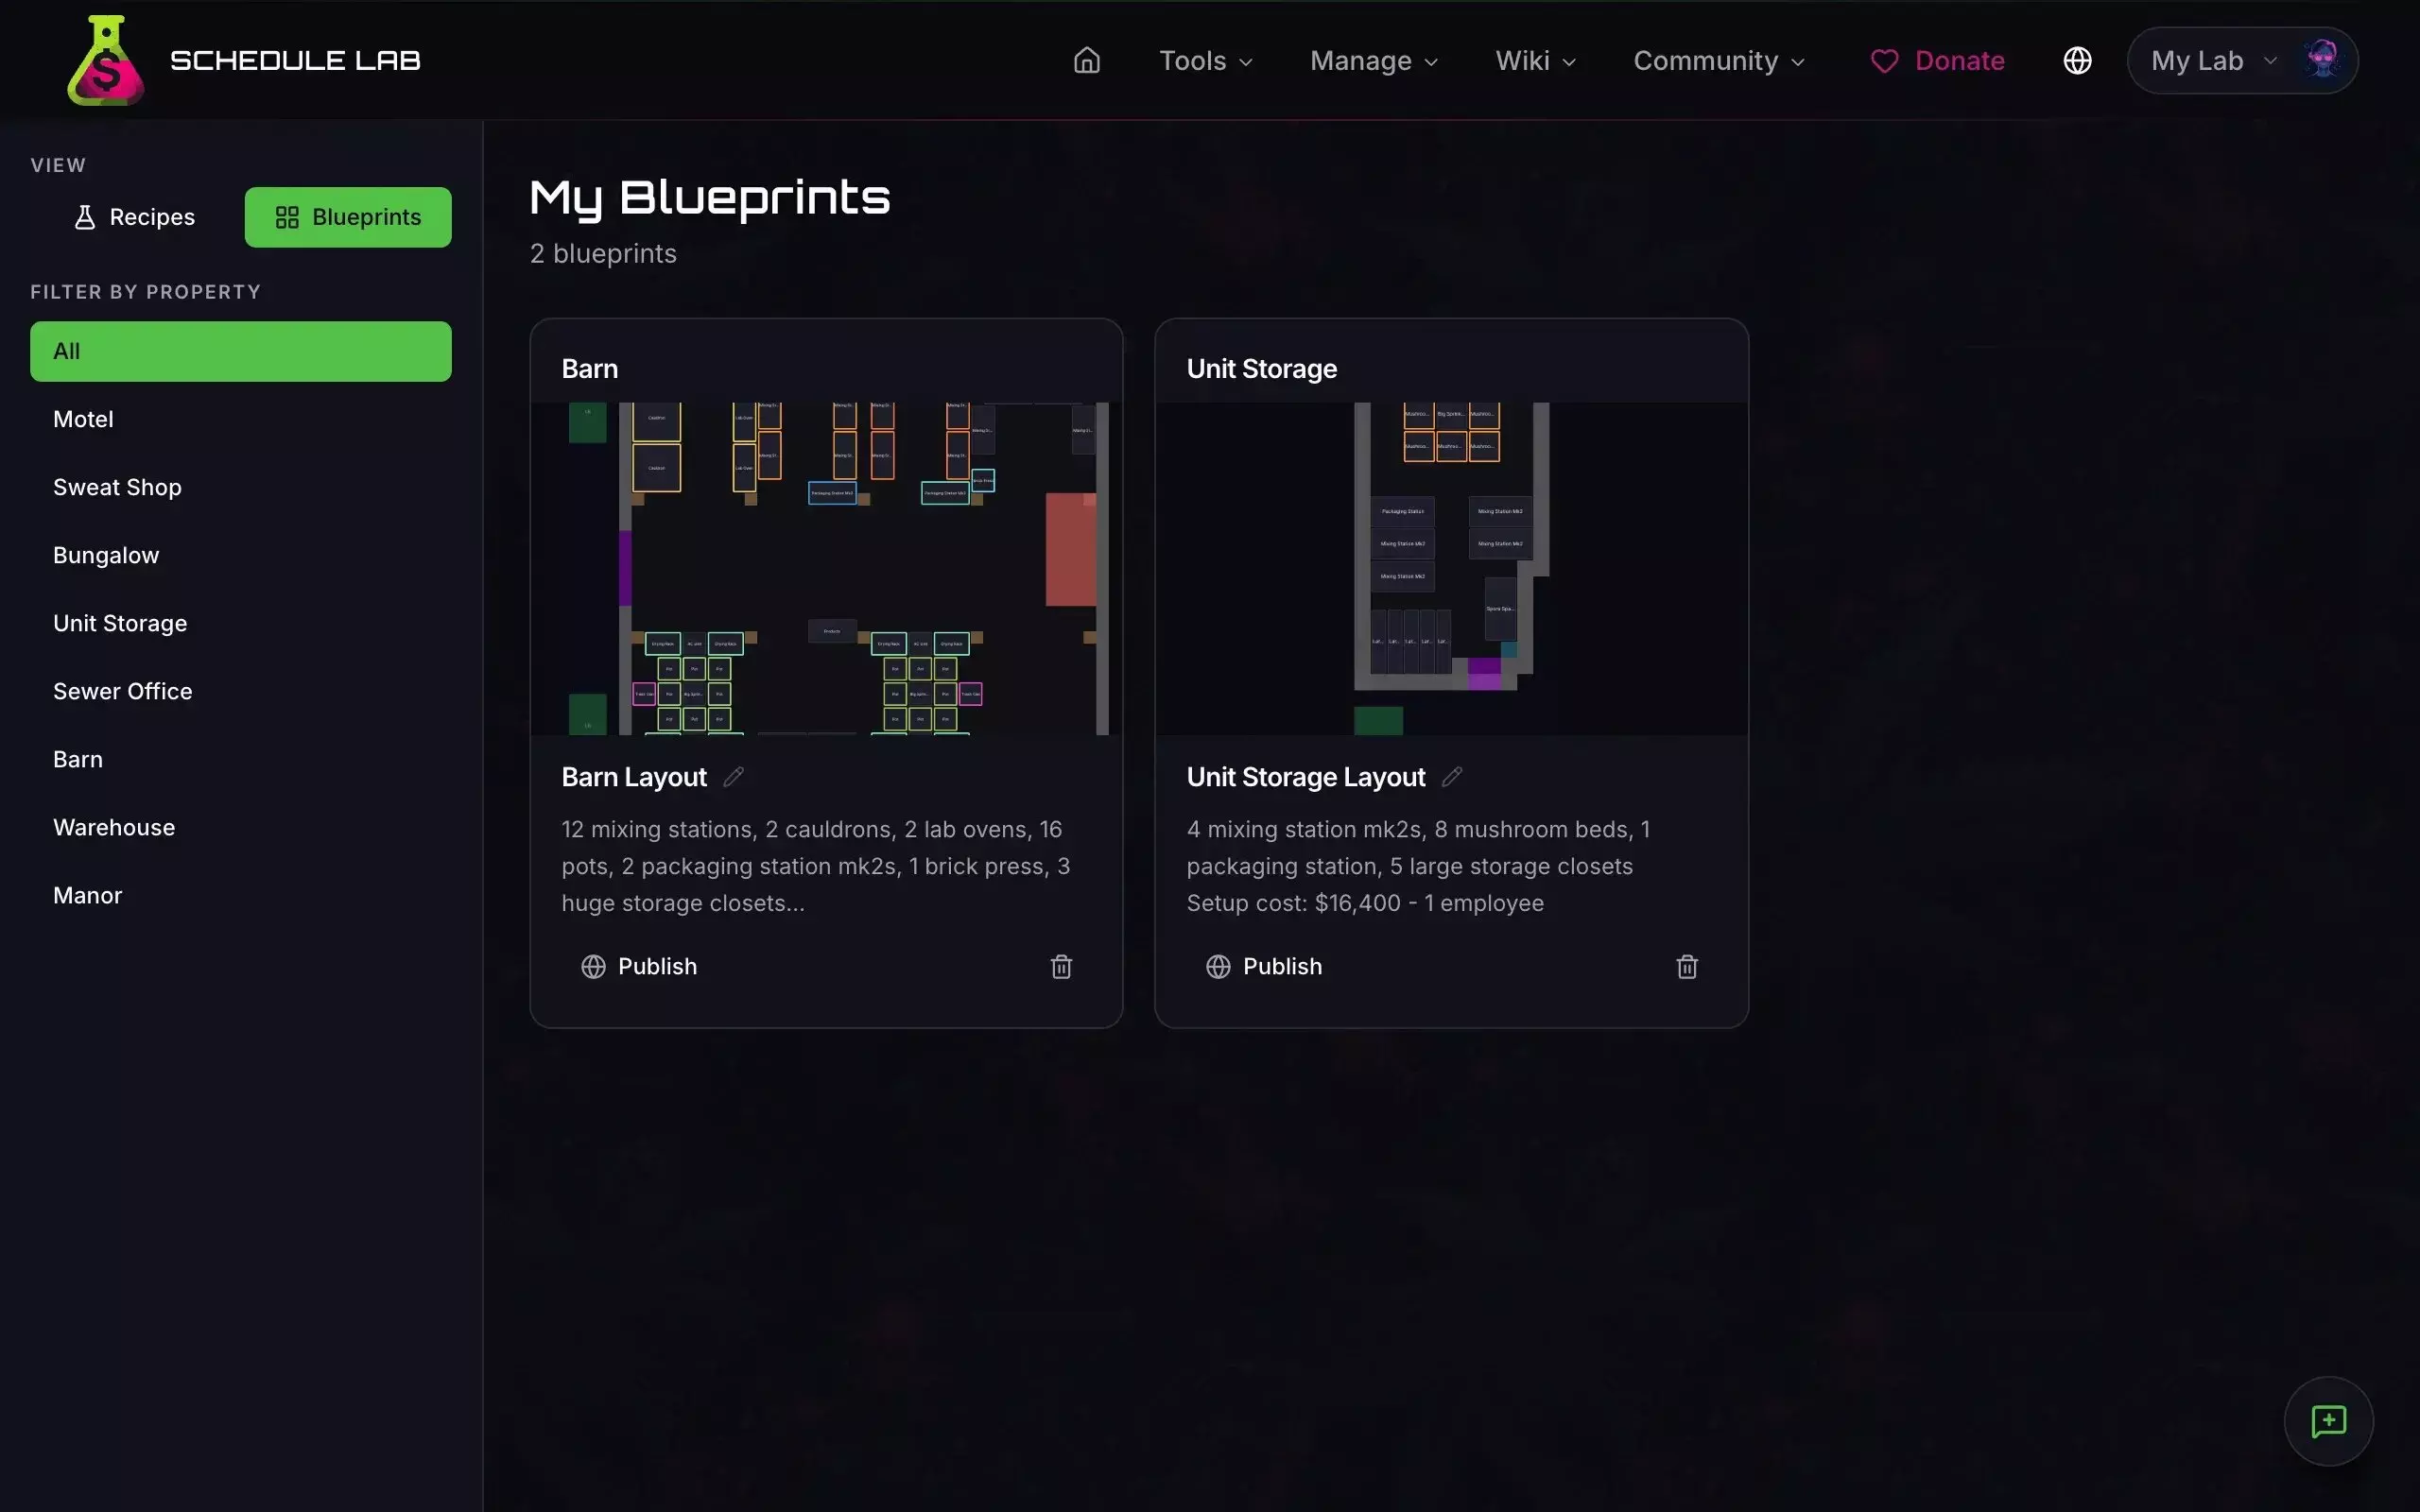Viewport: 2420px width, 1512px height.
Task: Open the Manage dropdown
Action: (1373, 61)
